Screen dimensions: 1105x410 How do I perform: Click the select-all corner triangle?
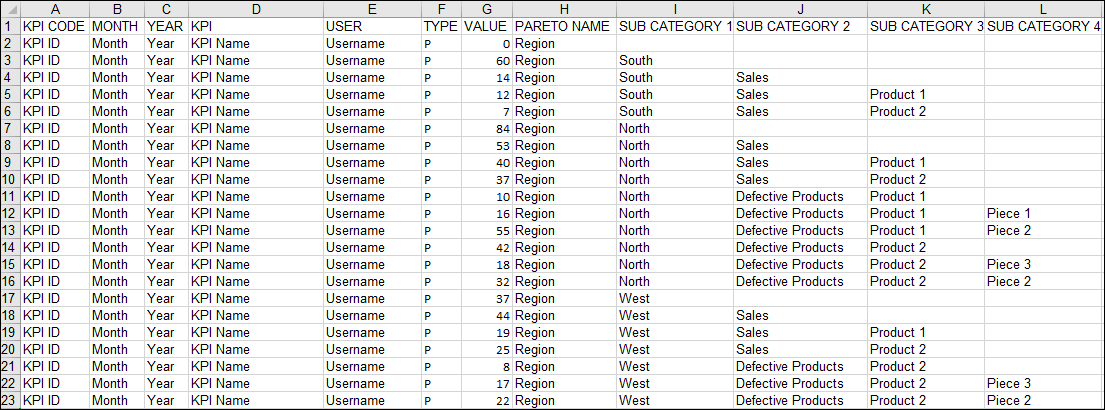(10, 9)
